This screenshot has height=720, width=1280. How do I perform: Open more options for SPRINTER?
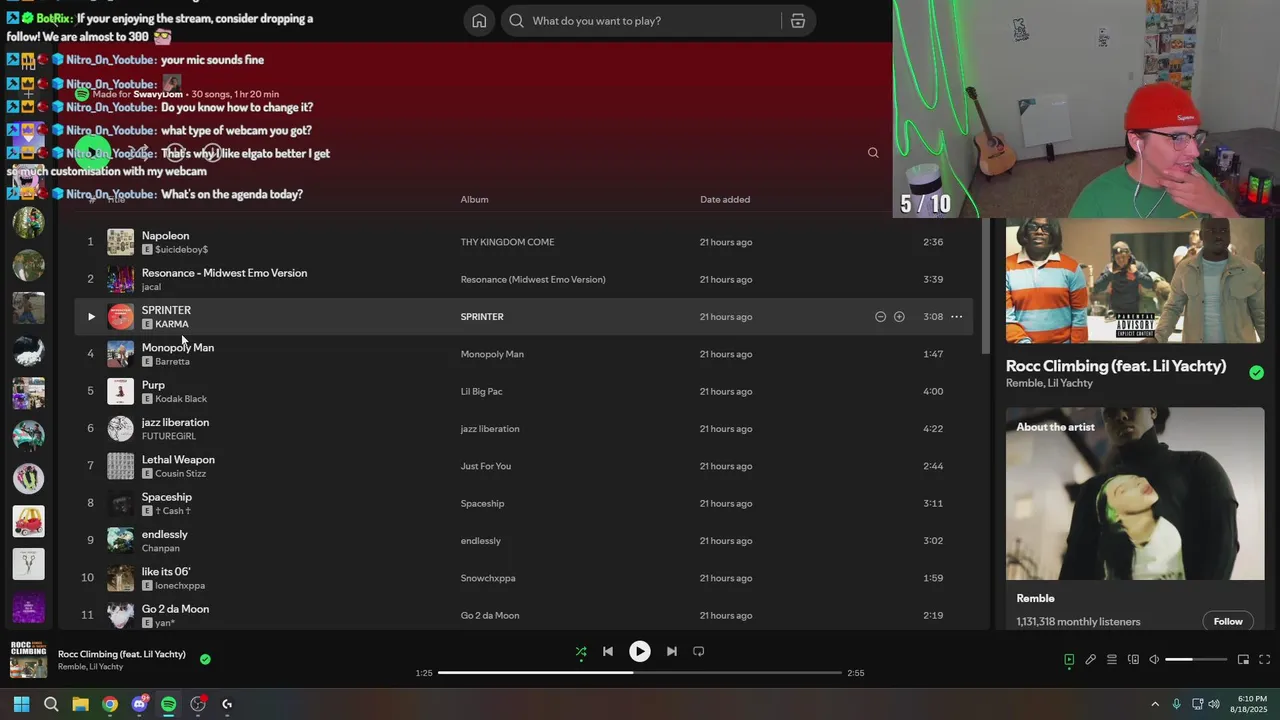(x=956, y=317)
